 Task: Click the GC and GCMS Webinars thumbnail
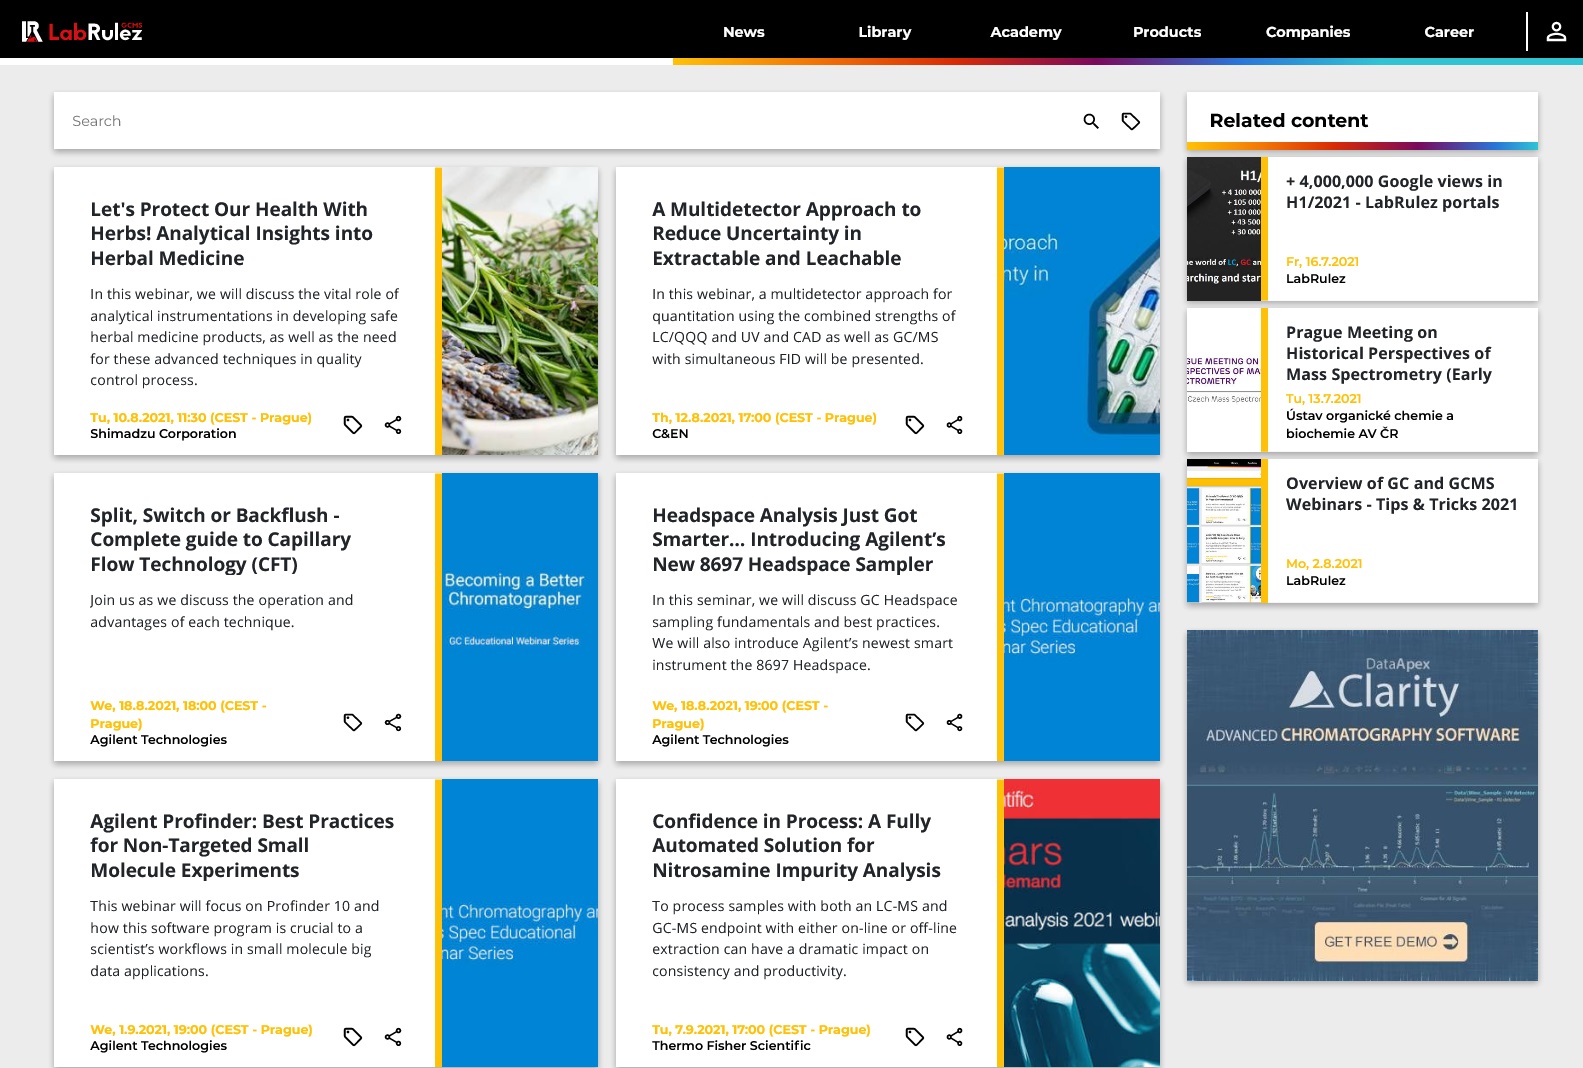pyautogui.click(x=1224, y=531)
